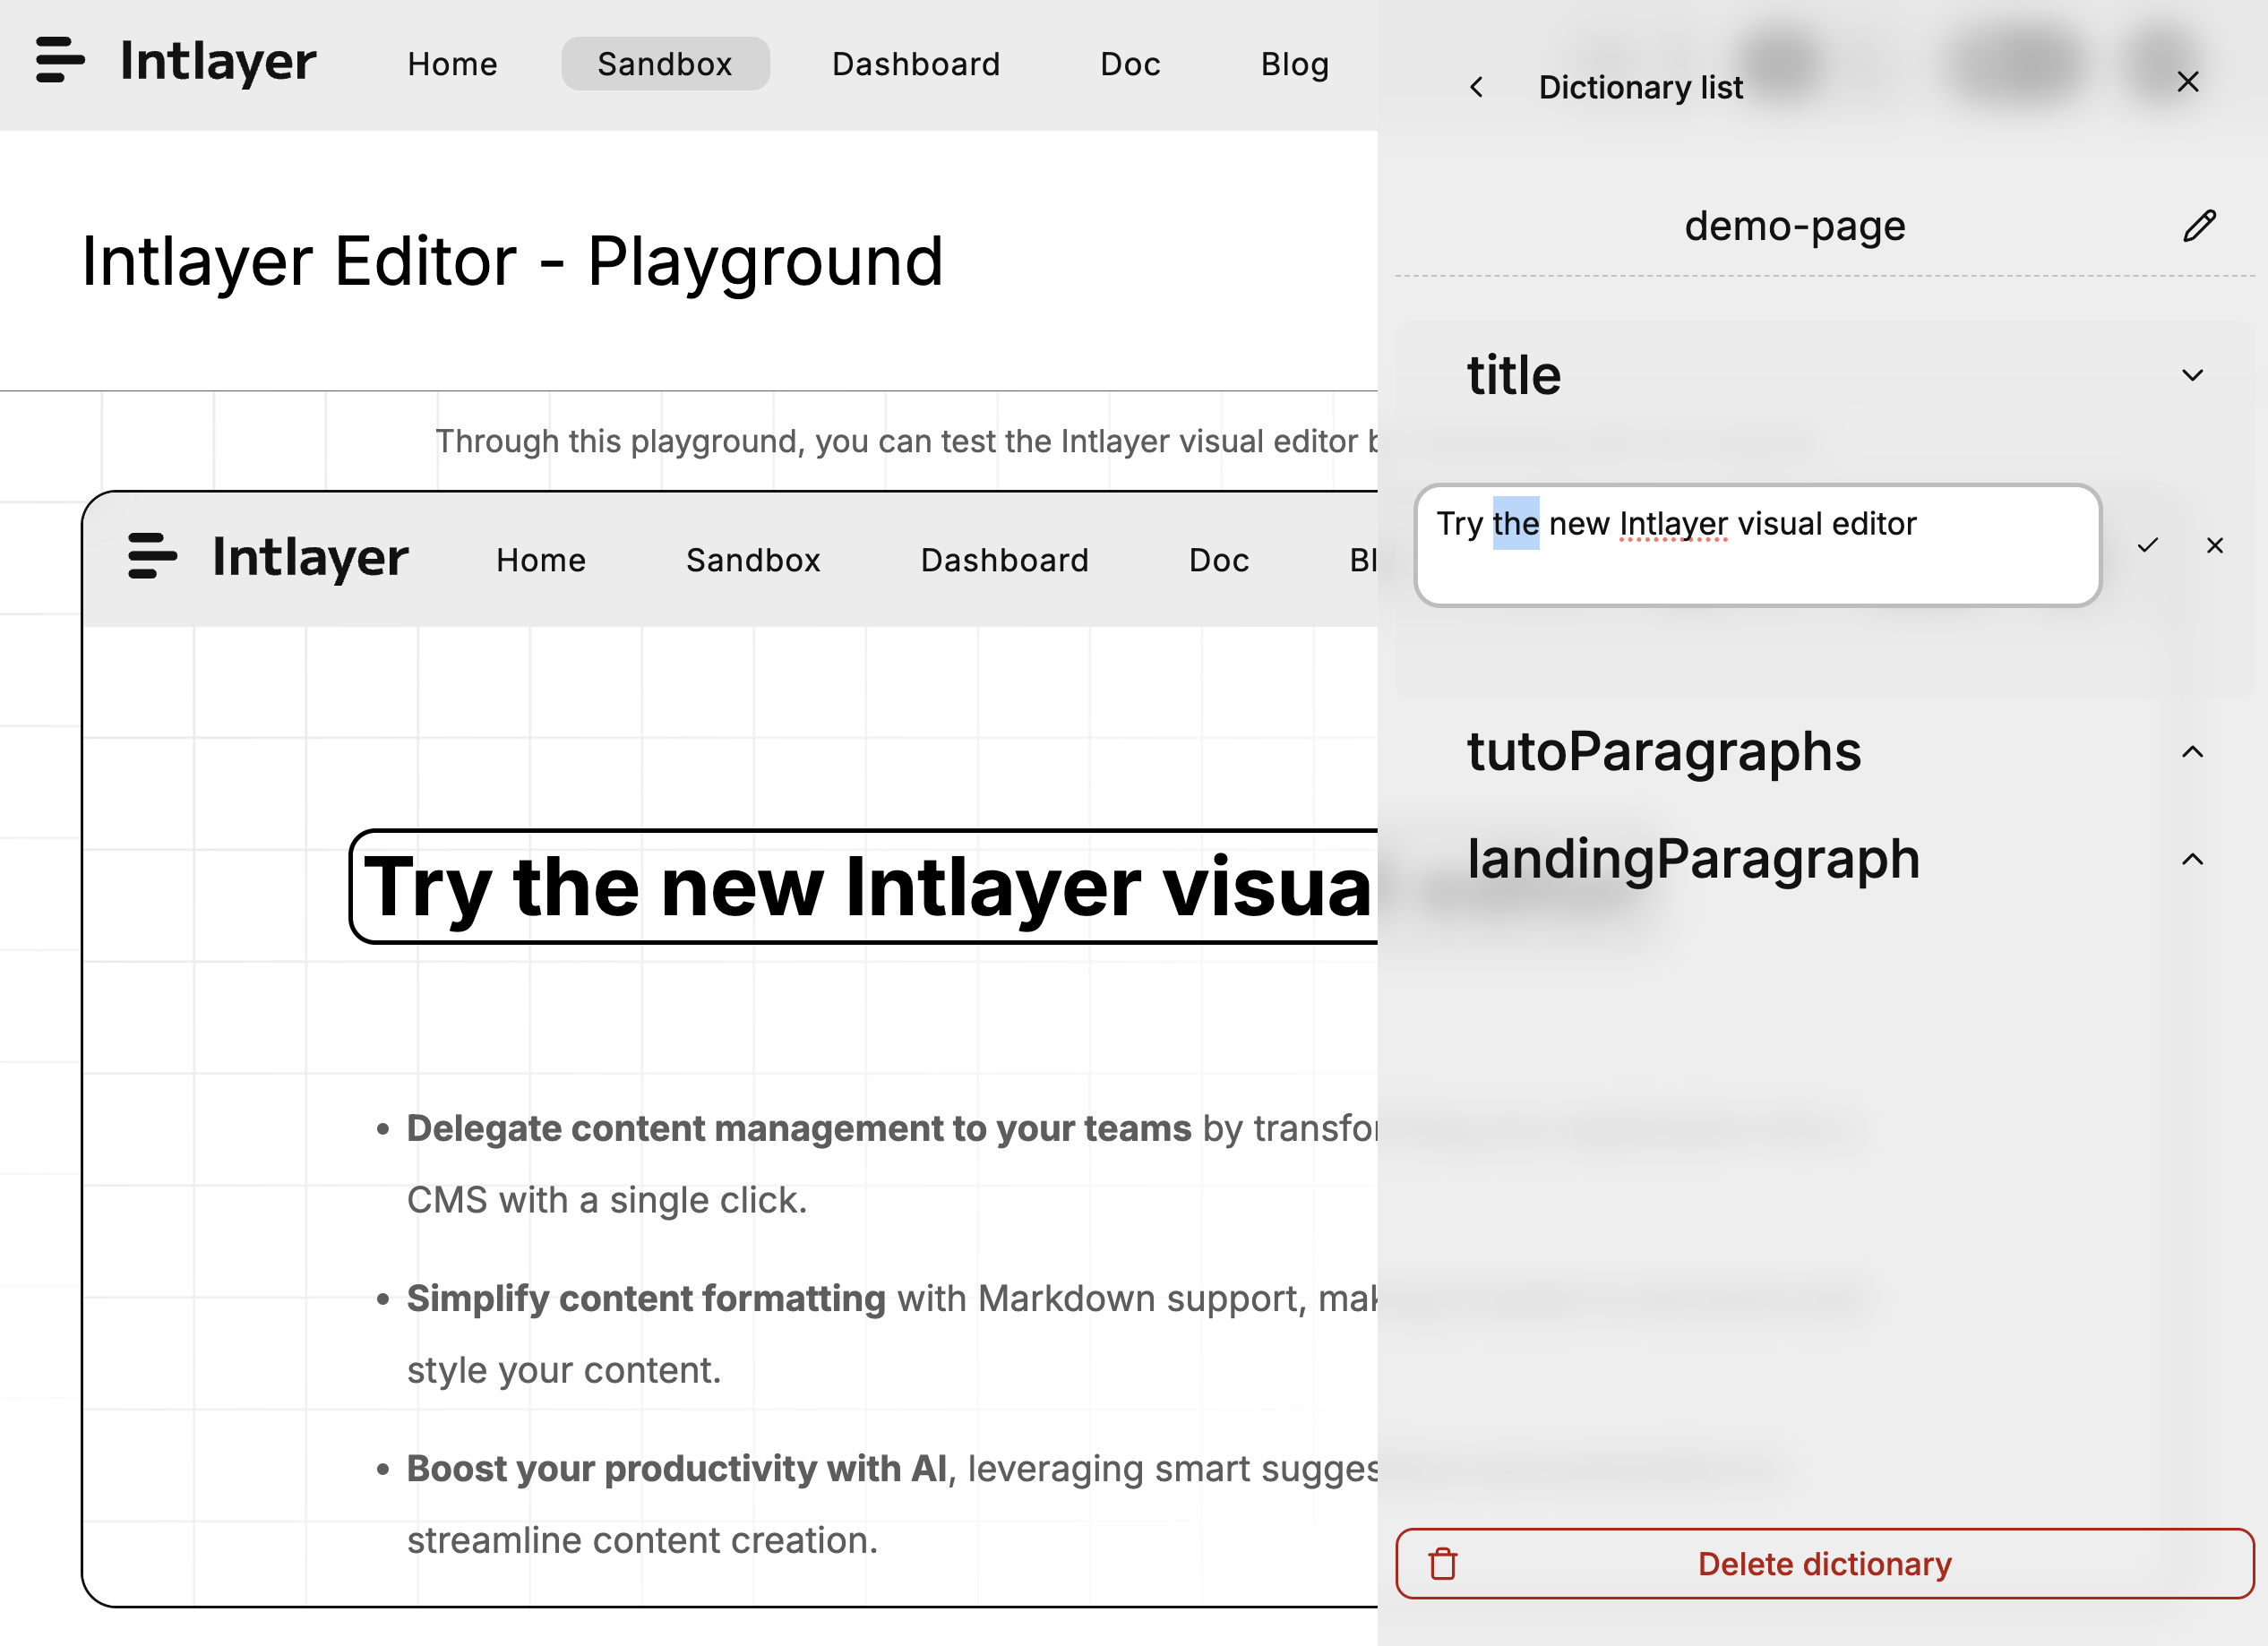
Task: Confirm title edit with checkmark icon
Action: 2147,545
